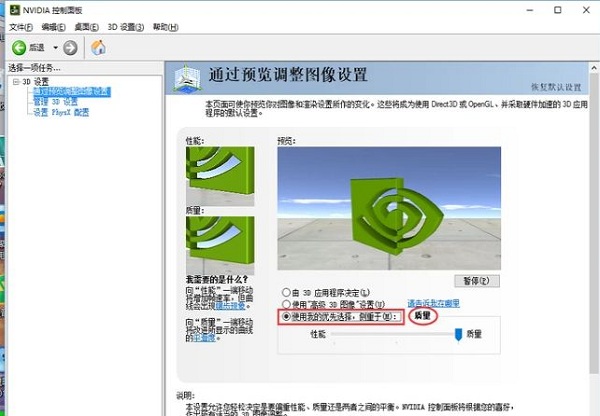Select 使用我的优先选择 radio button
Image resolution: width=600 pixels, height=416 pixels.
point(286,317)
